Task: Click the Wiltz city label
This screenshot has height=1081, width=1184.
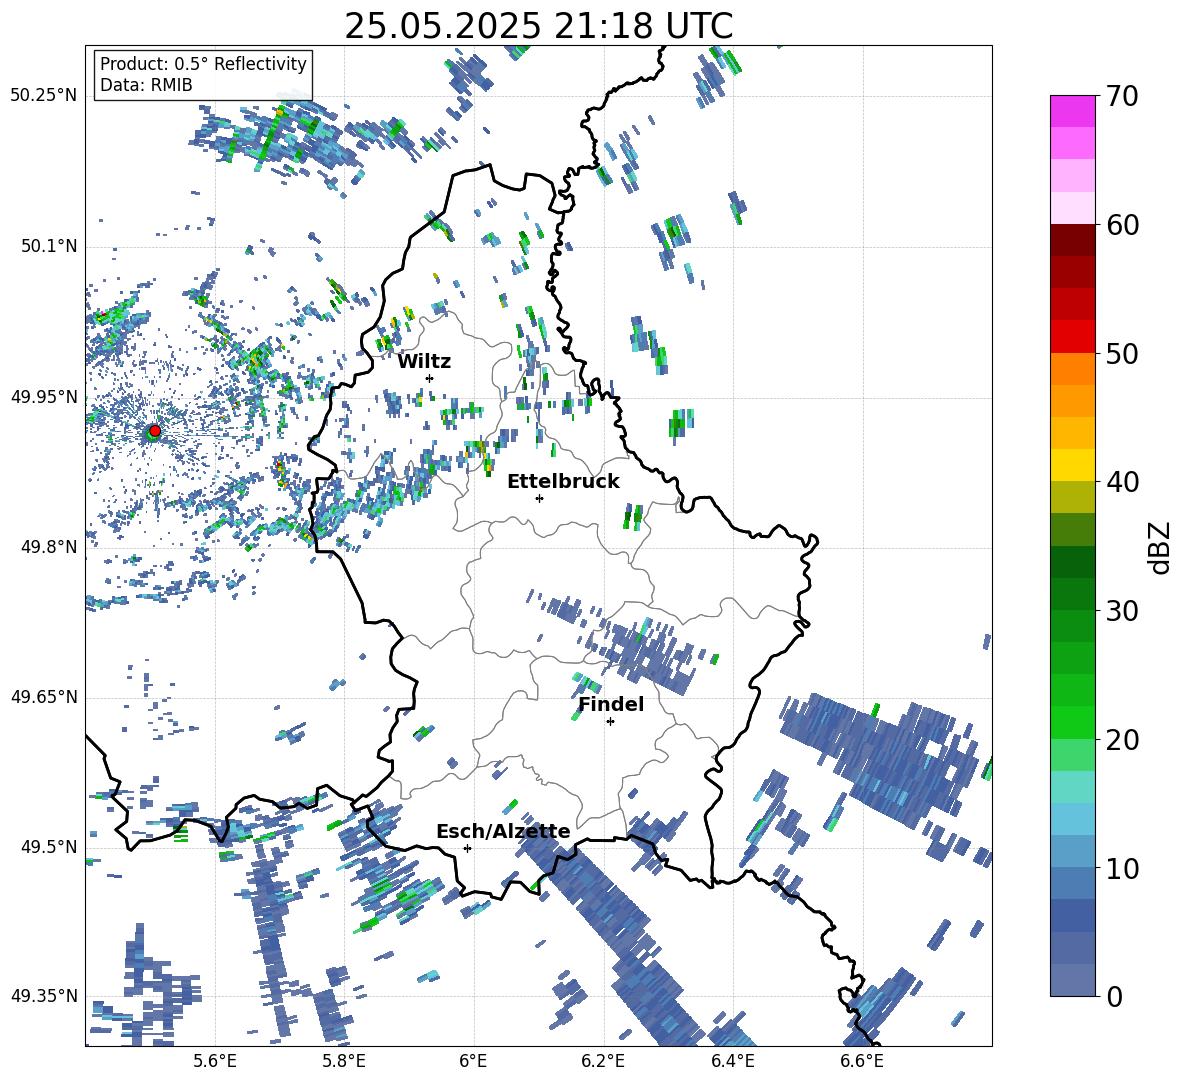Action: point(424,362)
